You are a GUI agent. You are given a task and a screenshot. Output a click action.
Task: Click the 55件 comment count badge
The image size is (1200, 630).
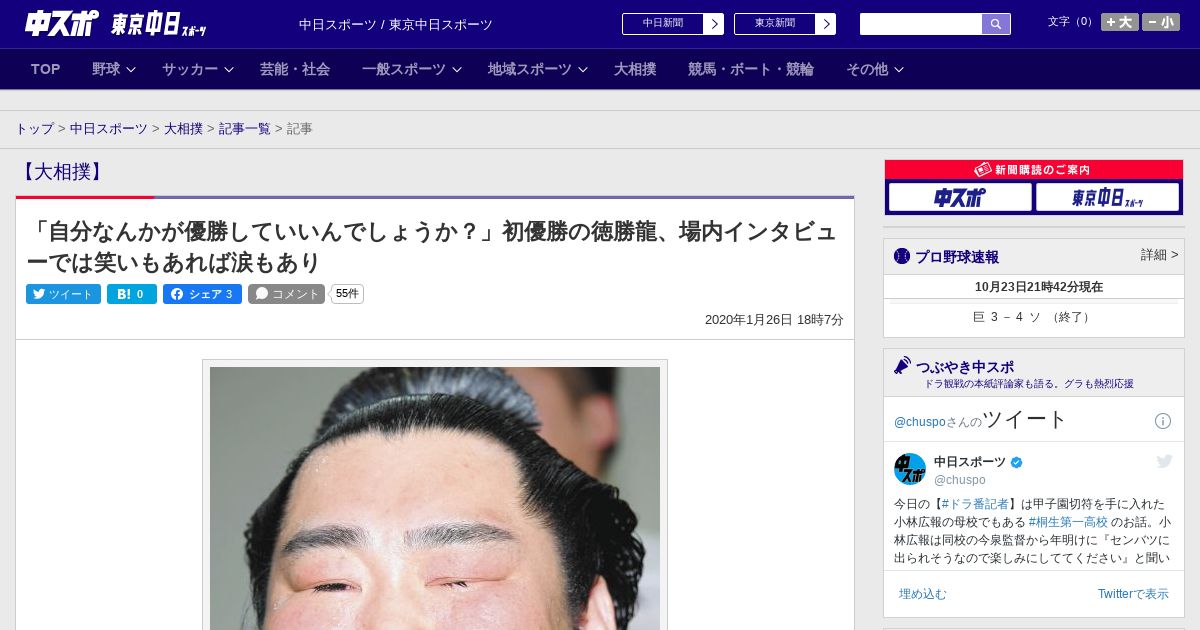point(347,294)
